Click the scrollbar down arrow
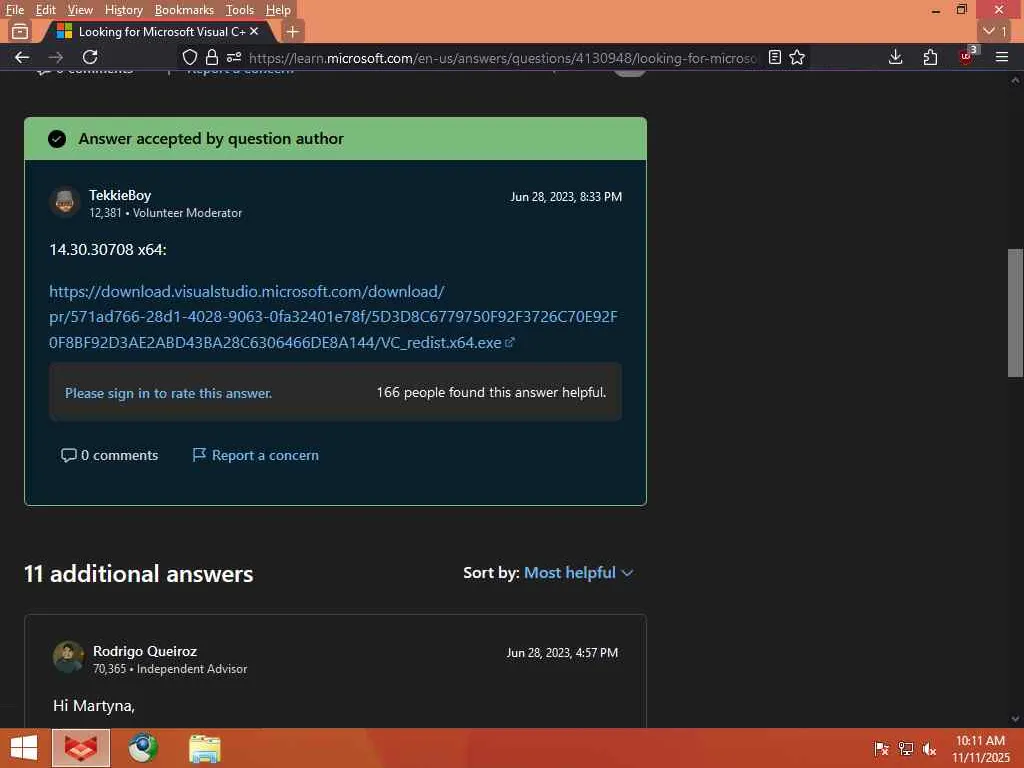Viewport: 1024px width, 768px height. pos(1015,719)
